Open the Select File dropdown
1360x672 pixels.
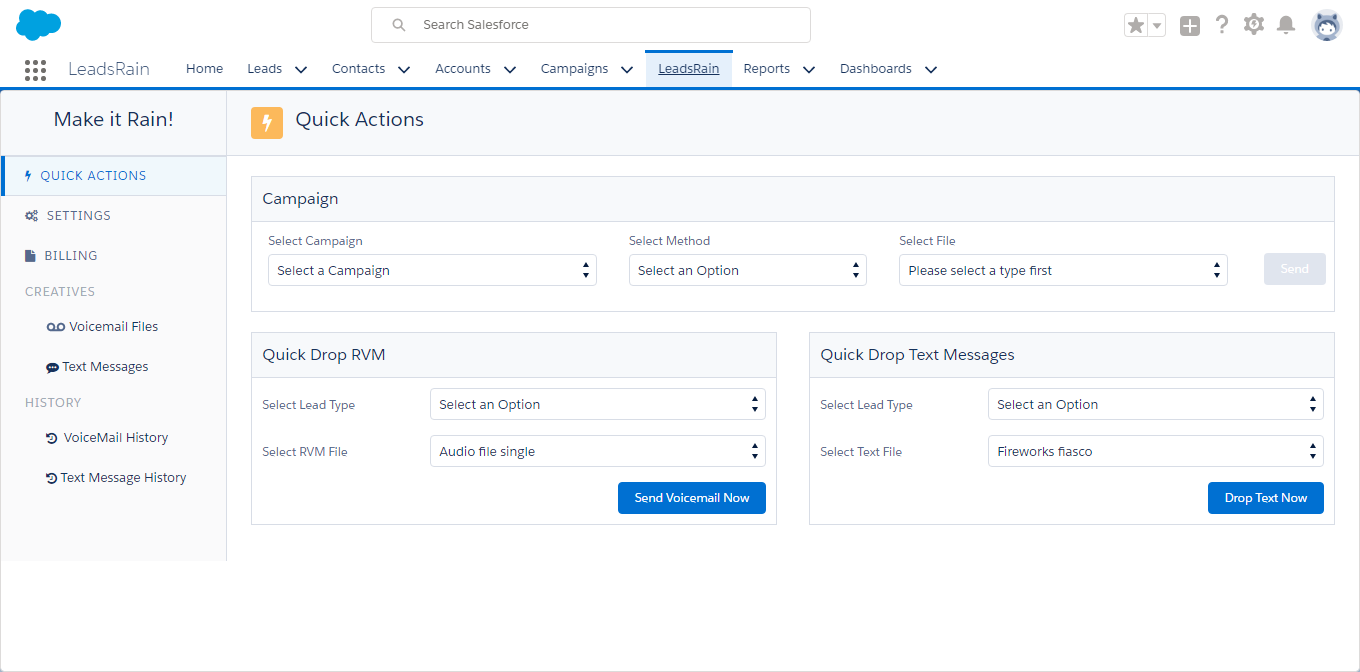click(x=1063, y=271)
